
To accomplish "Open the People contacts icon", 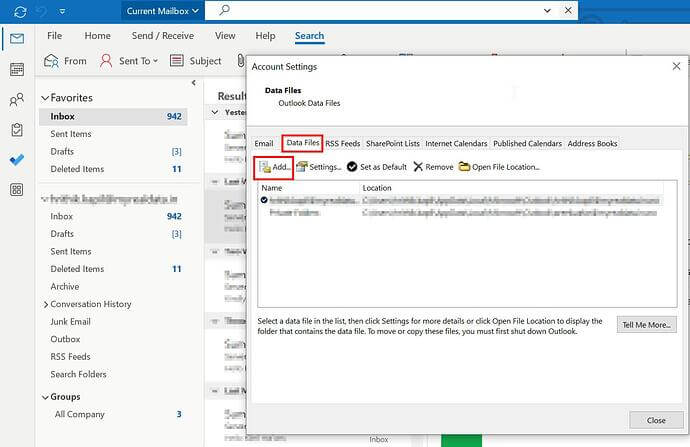I will [x=16, y=99].
